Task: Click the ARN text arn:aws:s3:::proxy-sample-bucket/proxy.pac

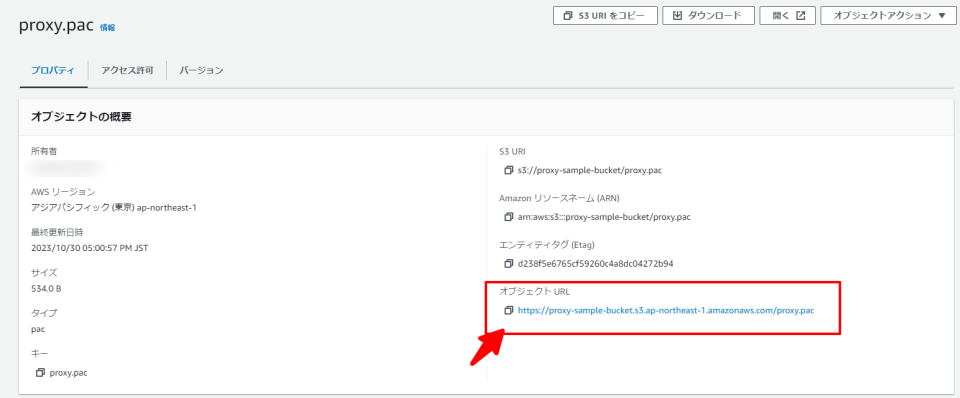Action: pyautogui.click(x=604, y=217)
